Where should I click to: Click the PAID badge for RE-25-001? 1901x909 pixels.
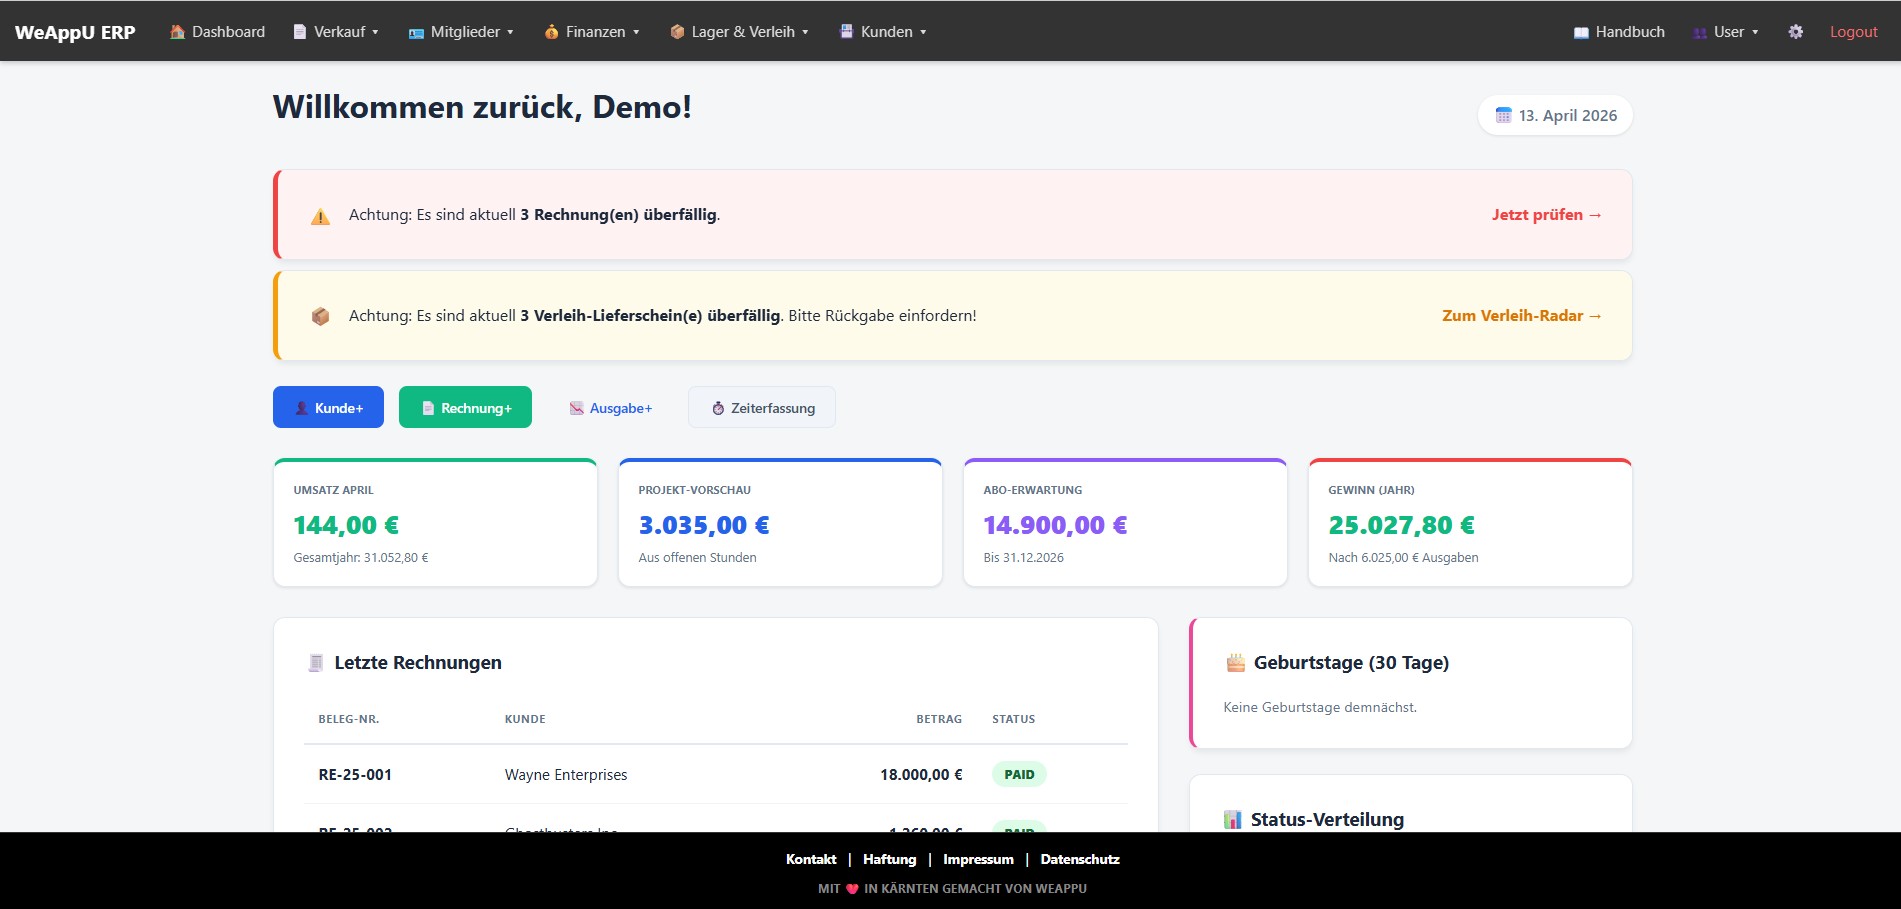click(x=1019, y=775)
